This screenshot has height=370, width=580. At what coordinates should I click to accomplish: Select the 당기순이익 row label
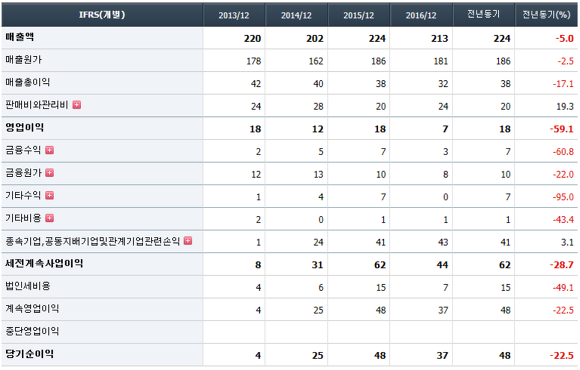pyautogui.click(x=29, y=354)
